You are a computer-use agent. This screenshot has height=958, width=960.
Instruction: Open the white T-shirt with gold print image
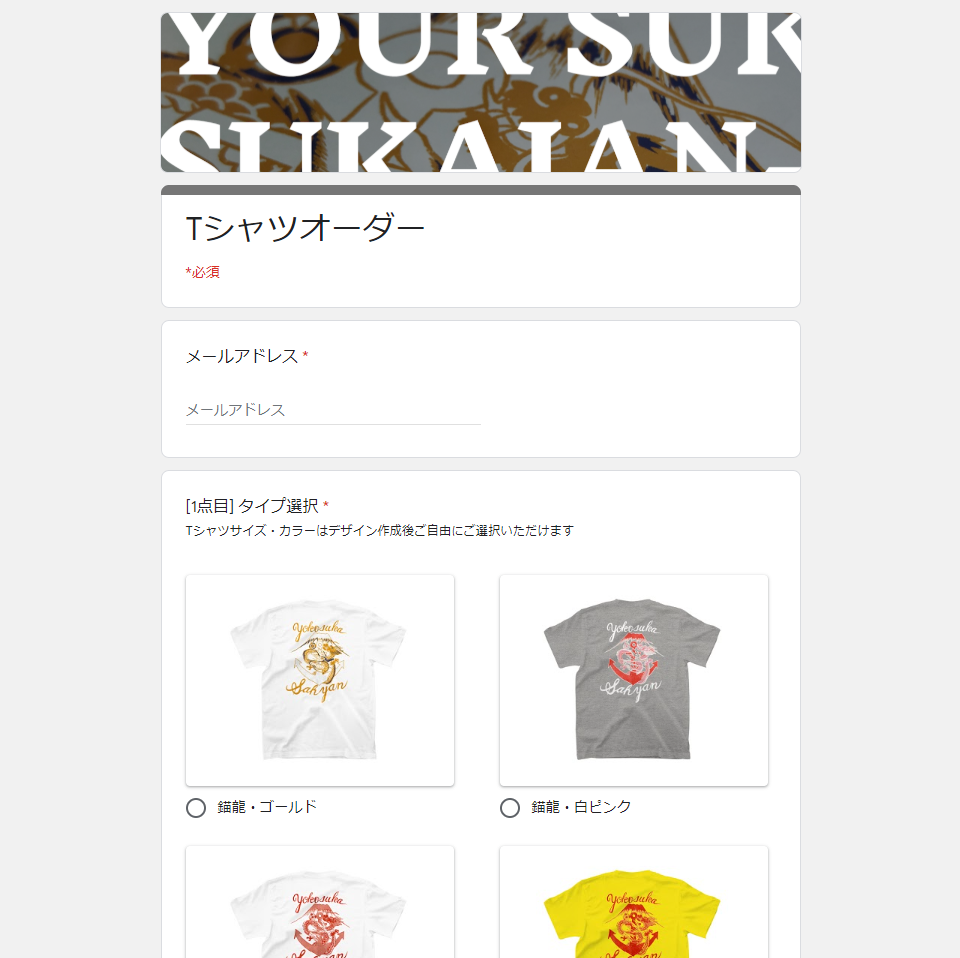click(x=320, y=679)
